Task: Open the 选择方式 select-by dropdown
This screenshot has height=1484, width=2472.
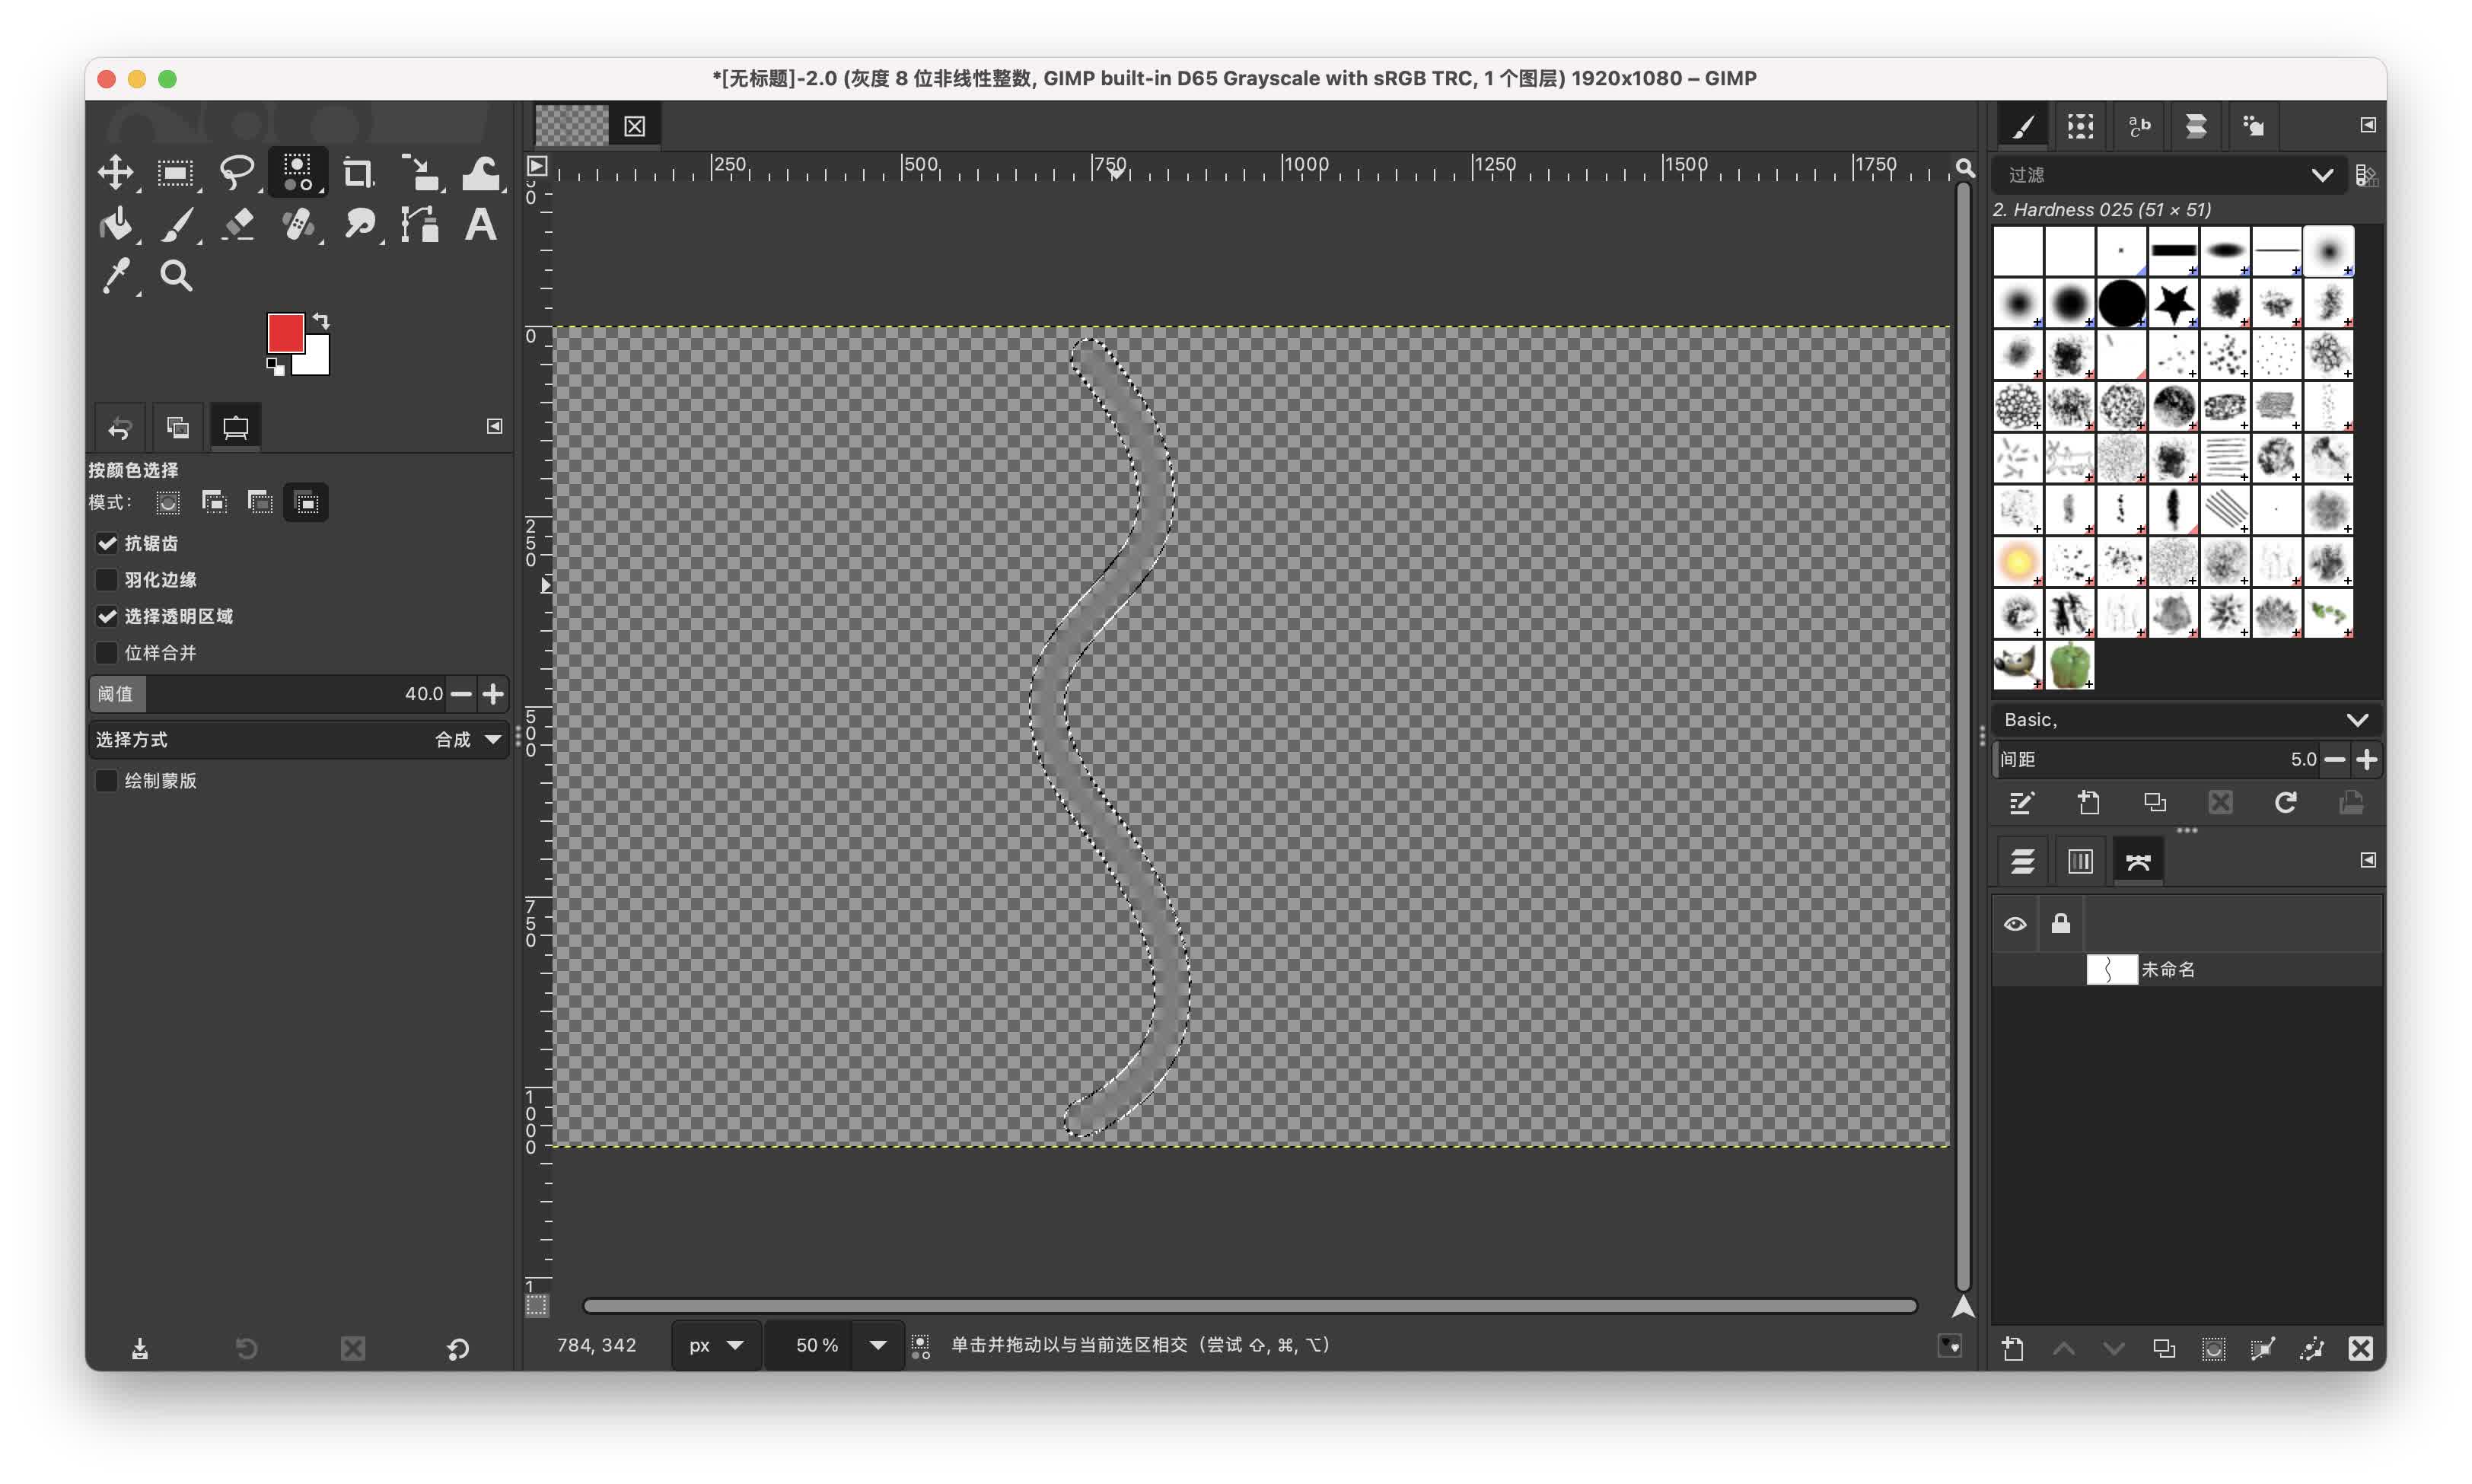Action: 492,740
